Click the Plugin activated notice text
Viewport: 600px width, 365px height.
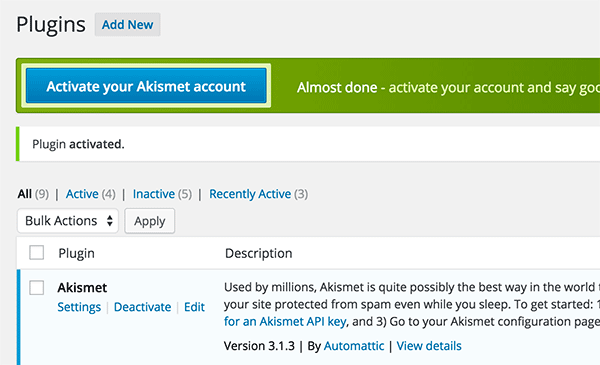78,144
